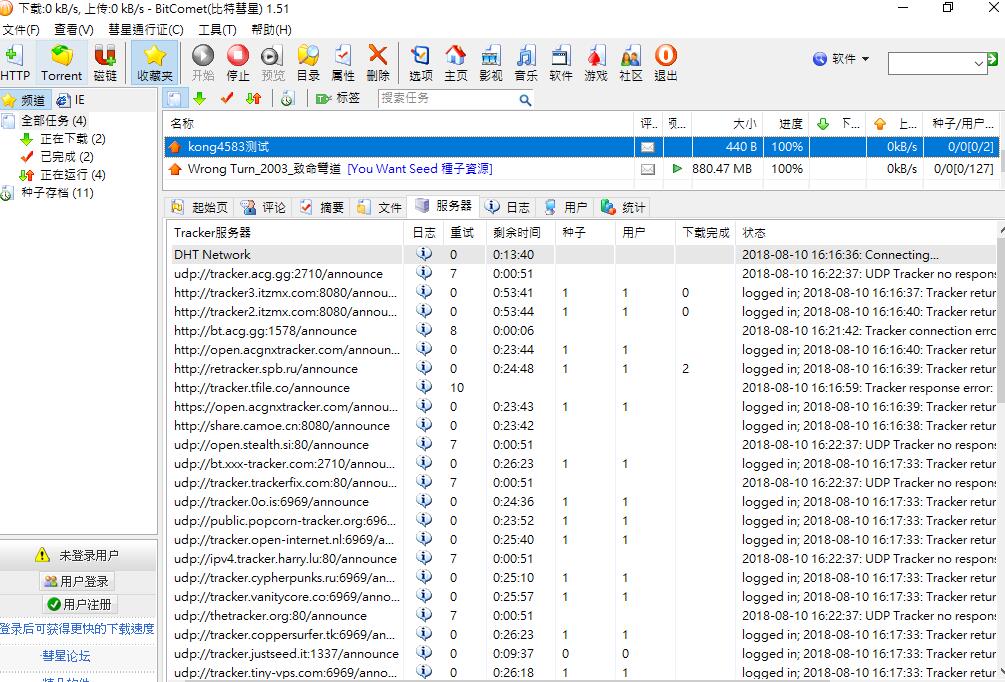This screenshot has width=1005, height=682.
Task: Click the green play icon in Wrong Turn row
Action: 677,169
